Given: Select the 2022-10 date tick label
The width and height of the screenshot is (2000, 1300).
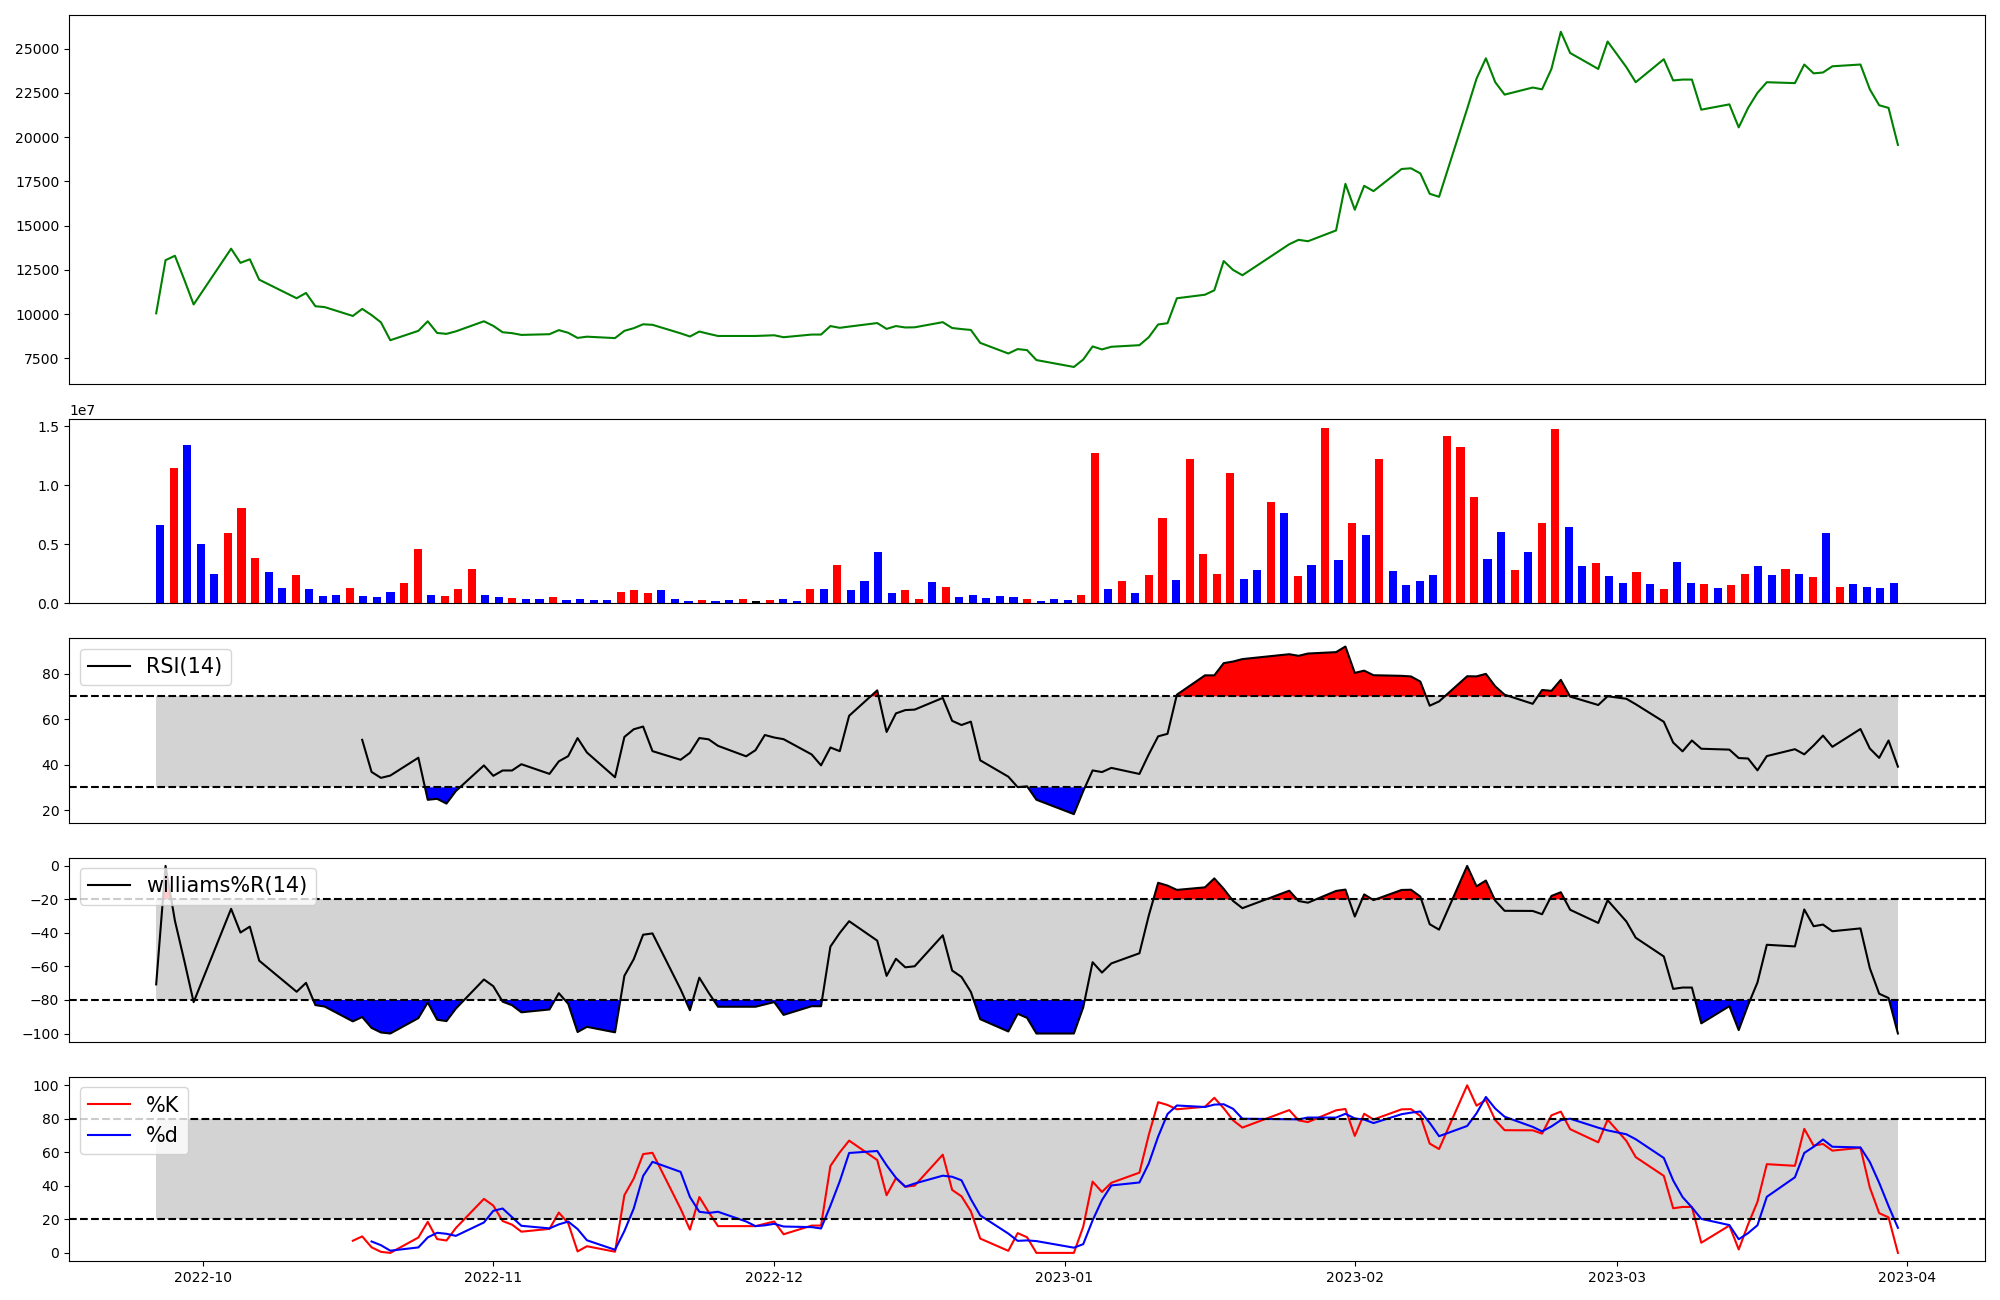Looking at the screenshot, I should click(x=203, y=1277).
